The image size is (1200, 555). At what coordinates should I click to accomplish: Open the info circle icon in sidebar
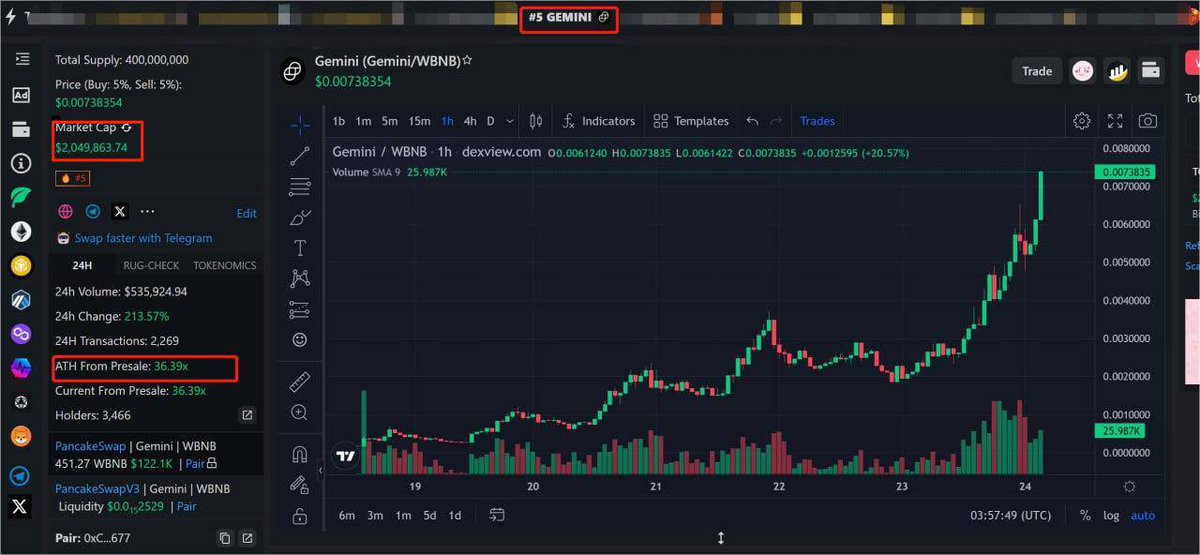(x=21, y=163)
